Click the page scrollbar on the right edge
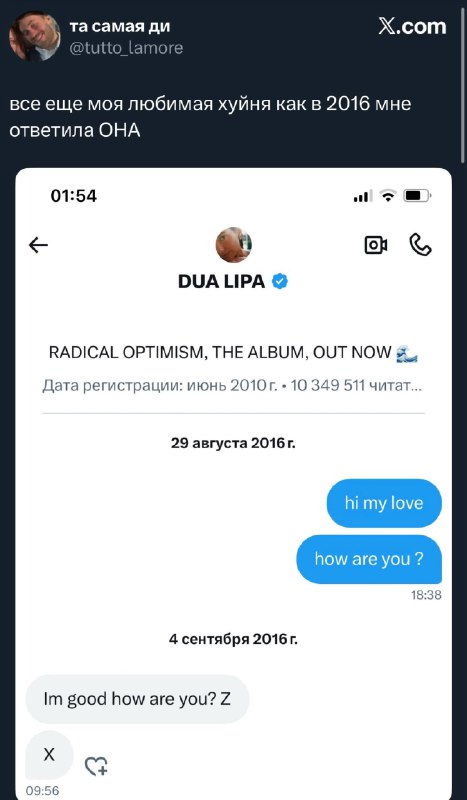 click(463, 82)
